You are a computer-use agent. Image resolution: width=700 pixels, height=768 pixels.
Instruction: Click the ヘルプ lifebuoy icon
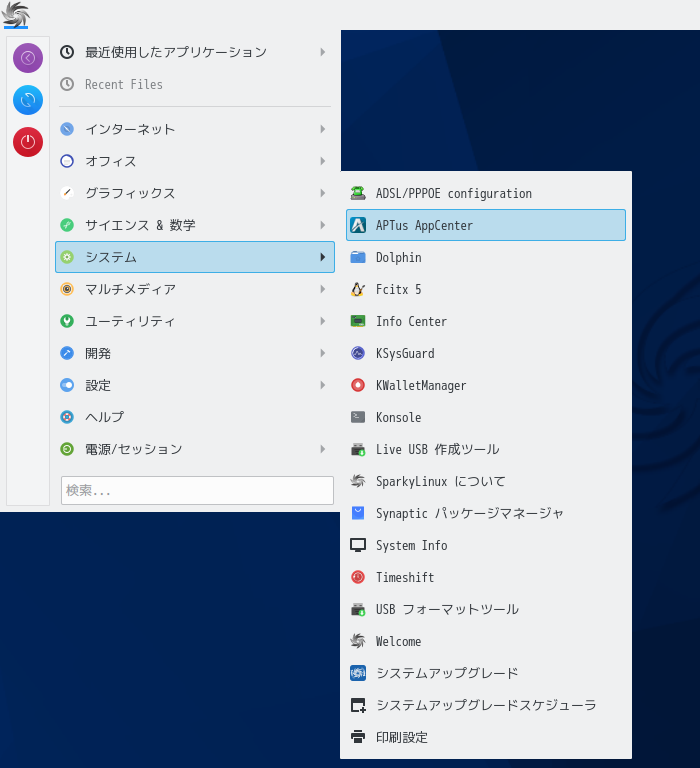67,417
